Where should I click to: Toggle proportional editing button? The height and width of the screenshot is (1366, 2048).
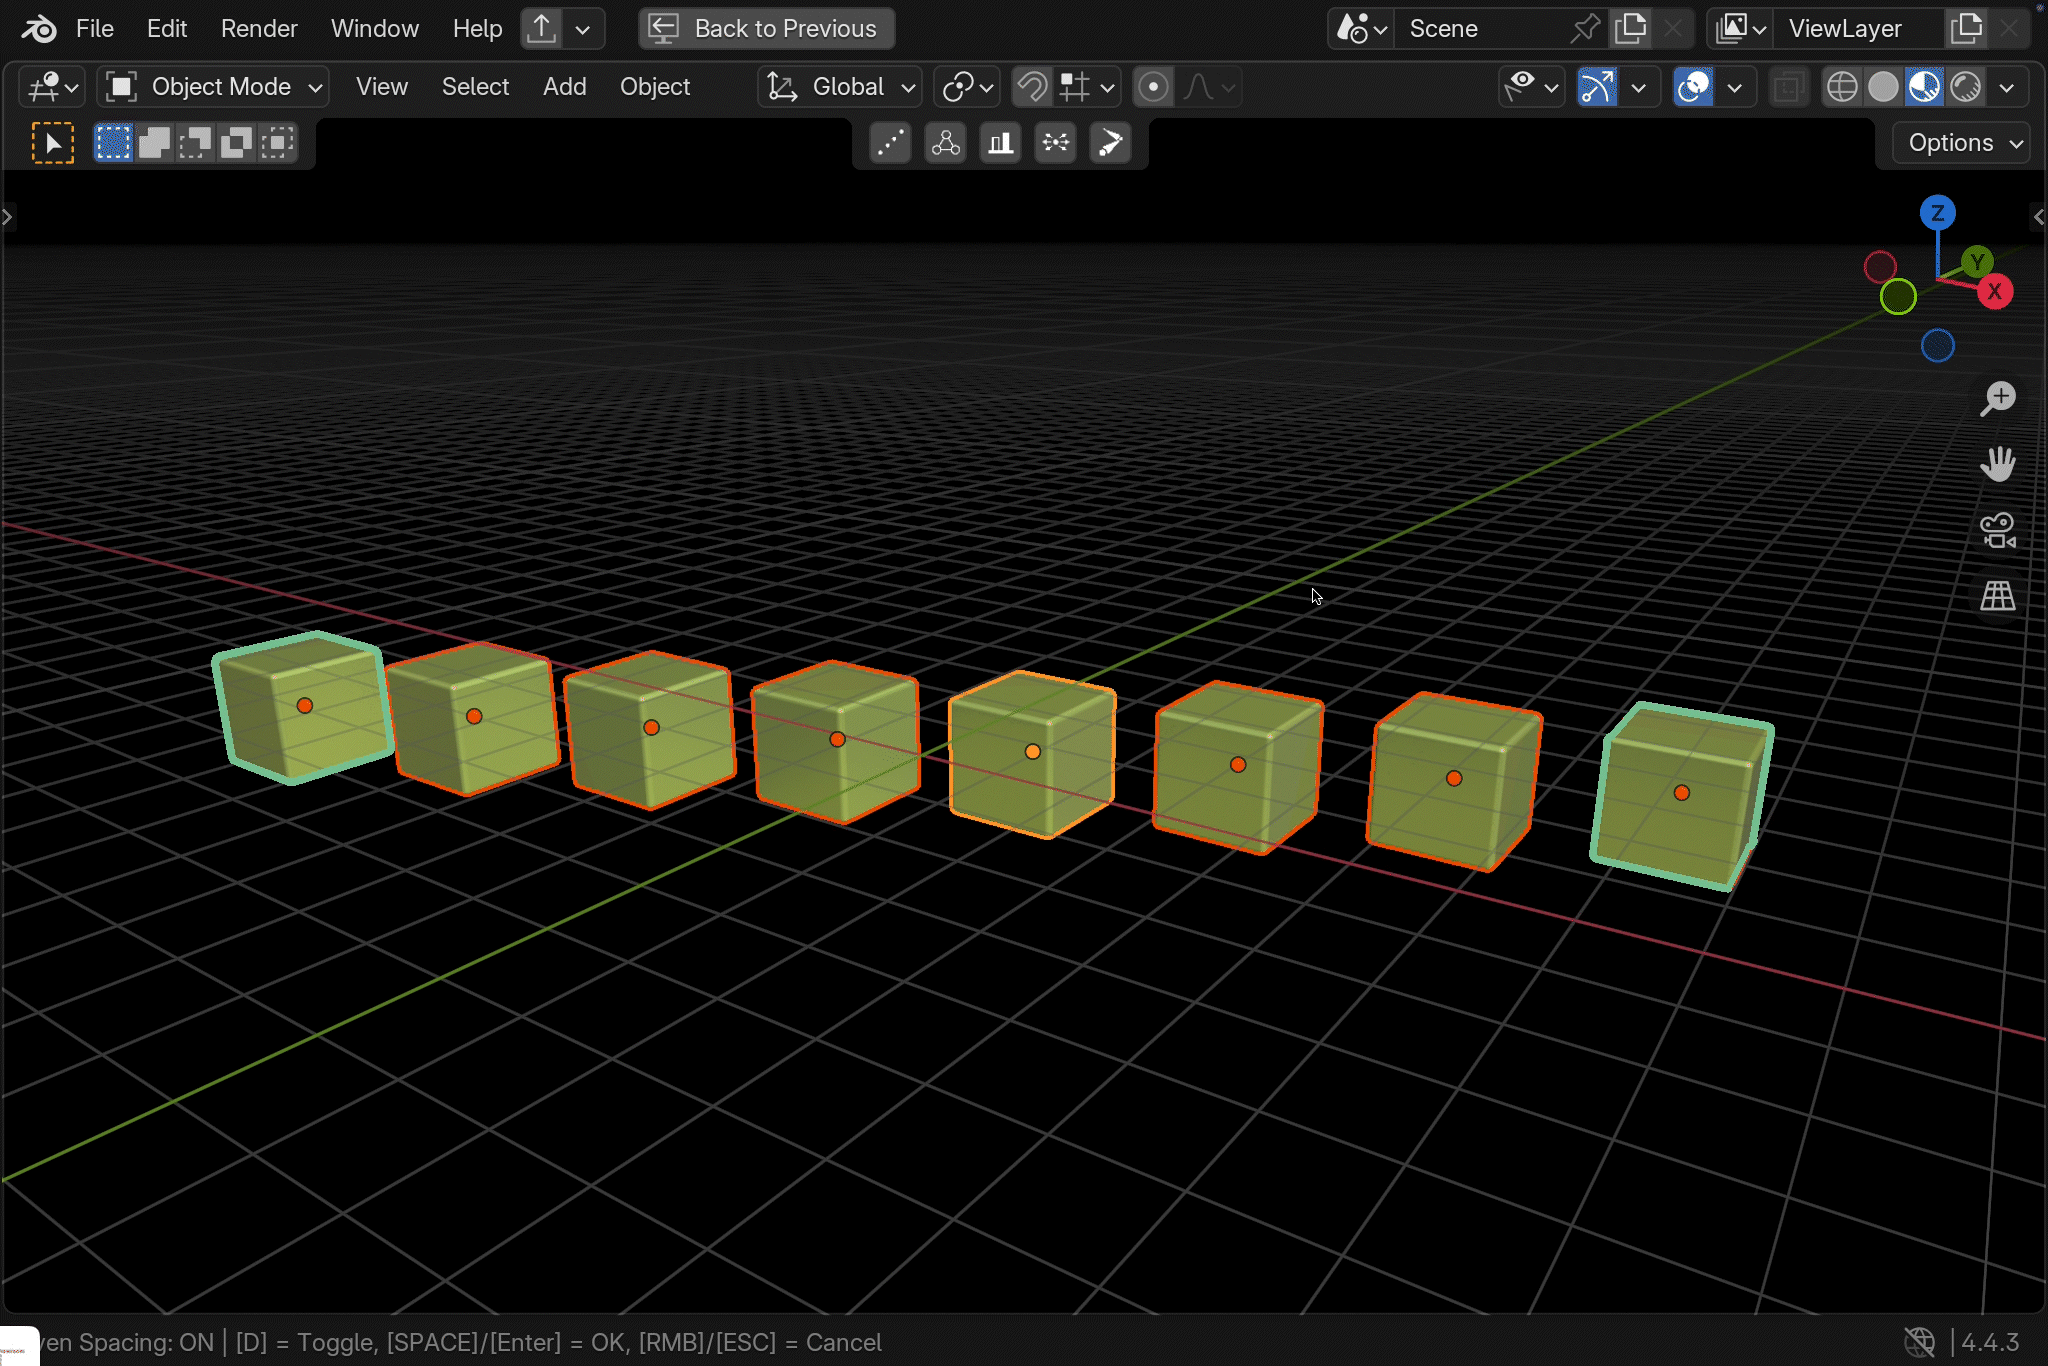[1153, 87]
